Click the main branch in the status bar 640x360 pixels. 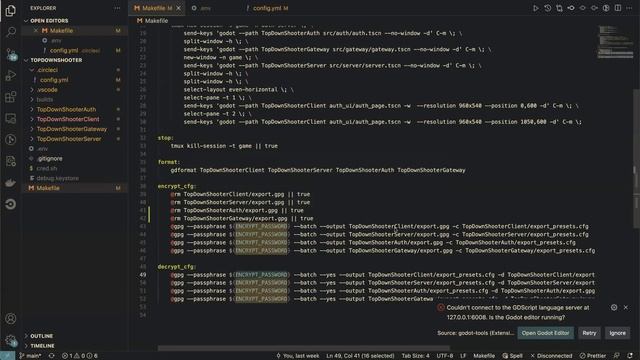(x=30, y=356)
